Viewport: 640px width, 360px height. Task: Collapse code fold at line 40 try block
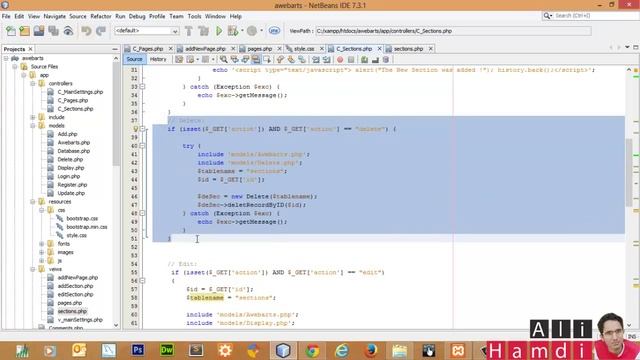click(x=142, y=146)
